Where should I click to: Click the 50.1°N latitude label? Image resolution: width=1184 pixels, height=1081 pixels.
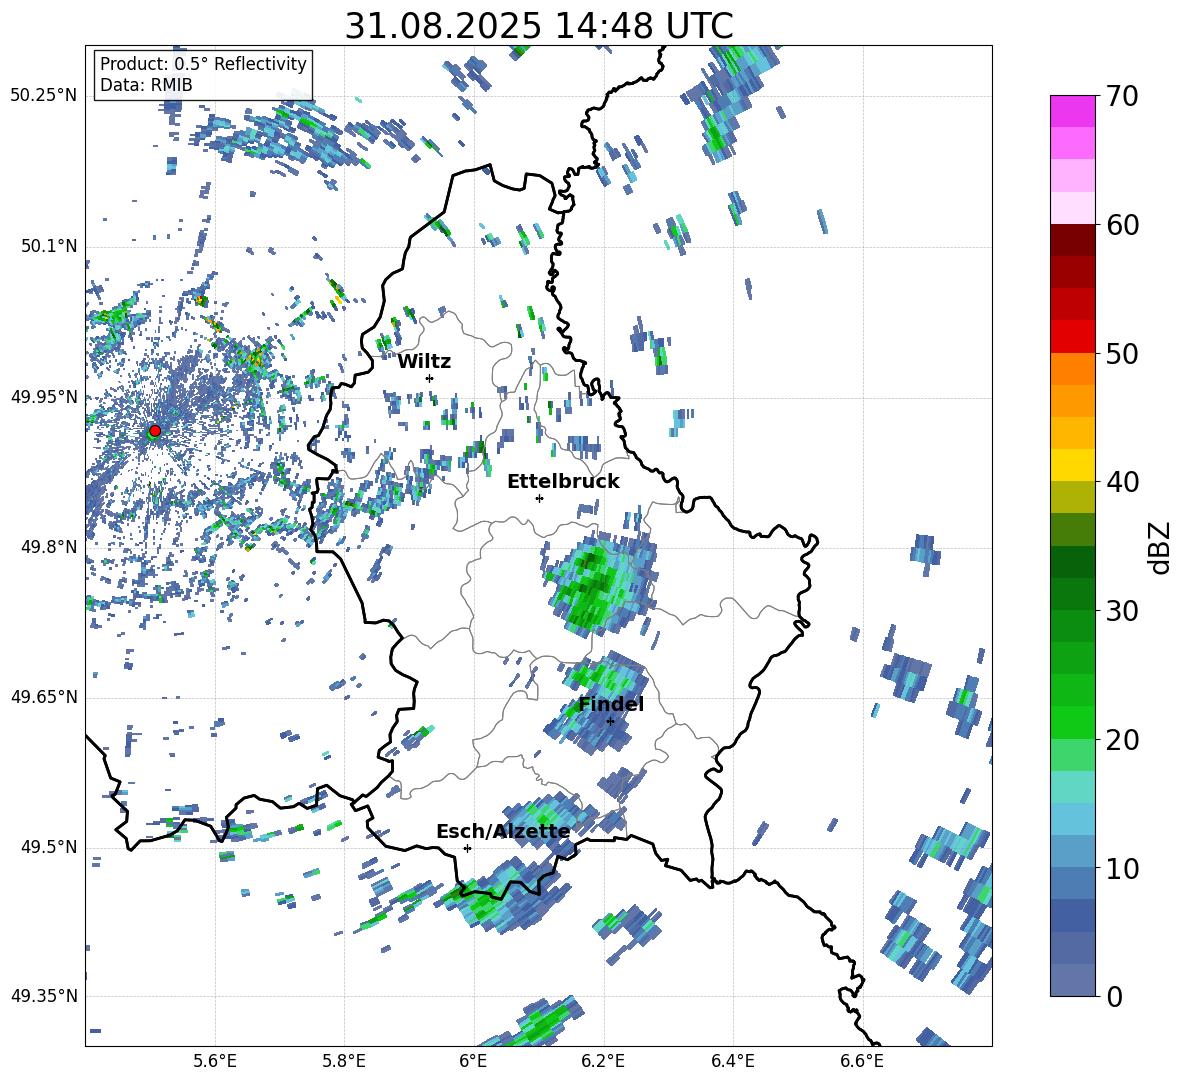tap(48, 246)
